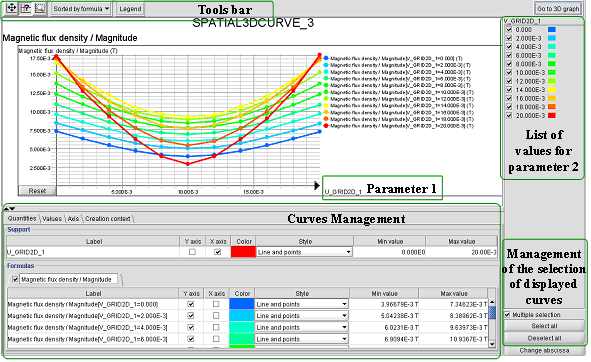Click the x-axis arrowhead on the graph

pos(317,185)
